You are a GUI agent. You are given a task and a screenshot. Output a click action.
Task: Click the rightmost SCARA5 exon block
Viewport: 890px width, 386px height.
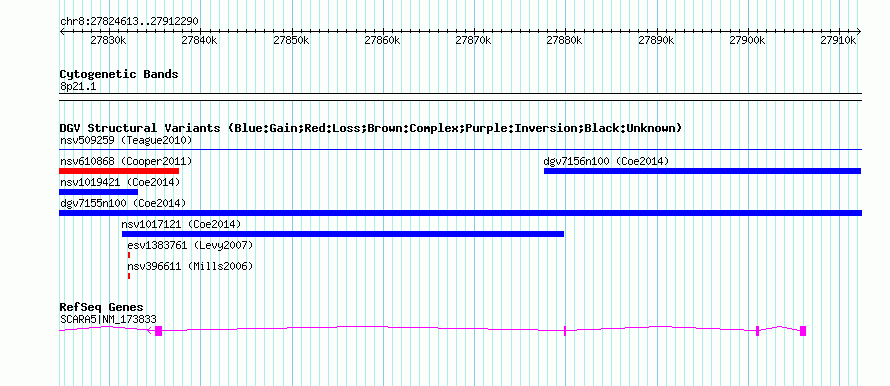click(803, 331)
